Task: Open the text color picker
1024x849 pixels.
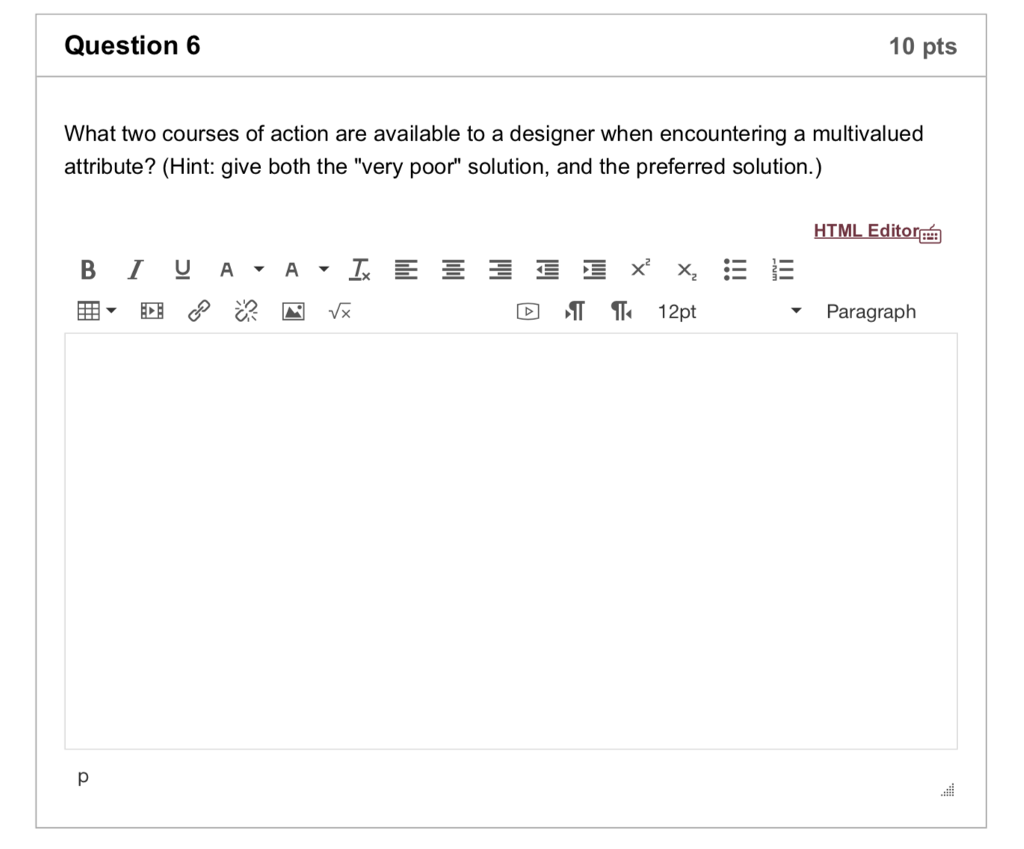Action: click(x=226, y=269)
